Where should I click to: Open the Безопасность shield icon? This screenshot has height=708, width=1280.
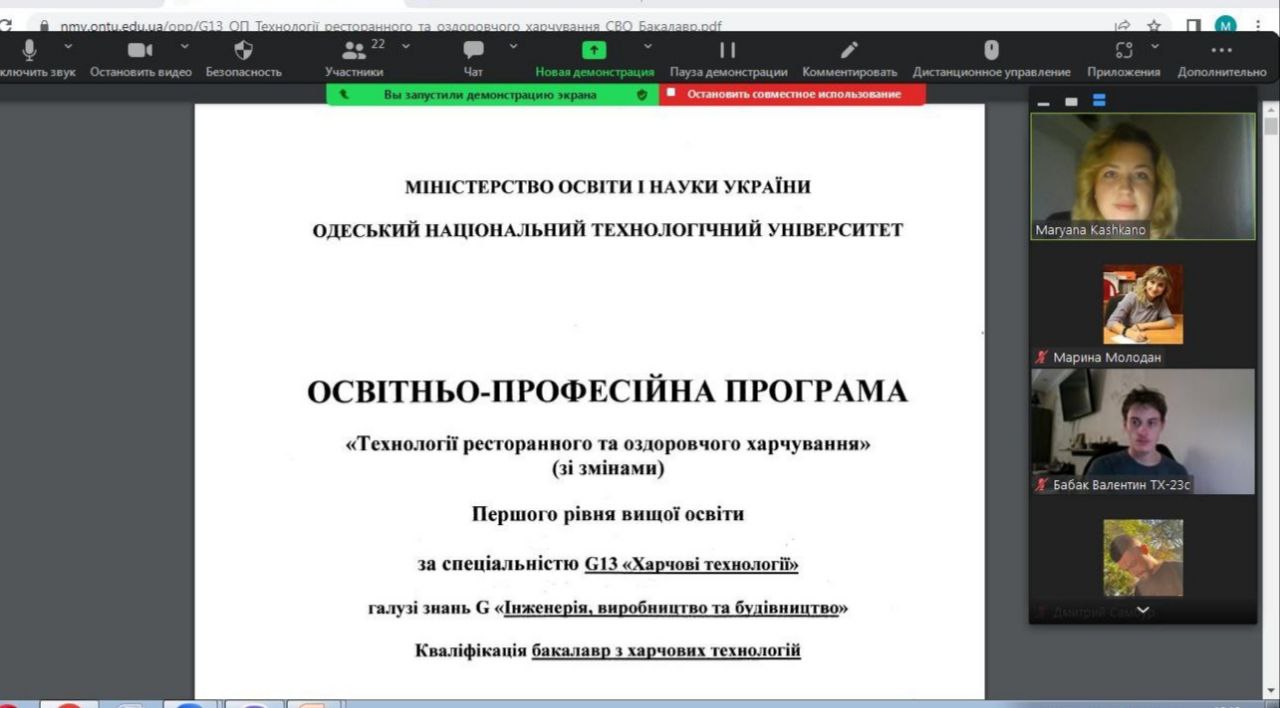(x=243, y=51)
